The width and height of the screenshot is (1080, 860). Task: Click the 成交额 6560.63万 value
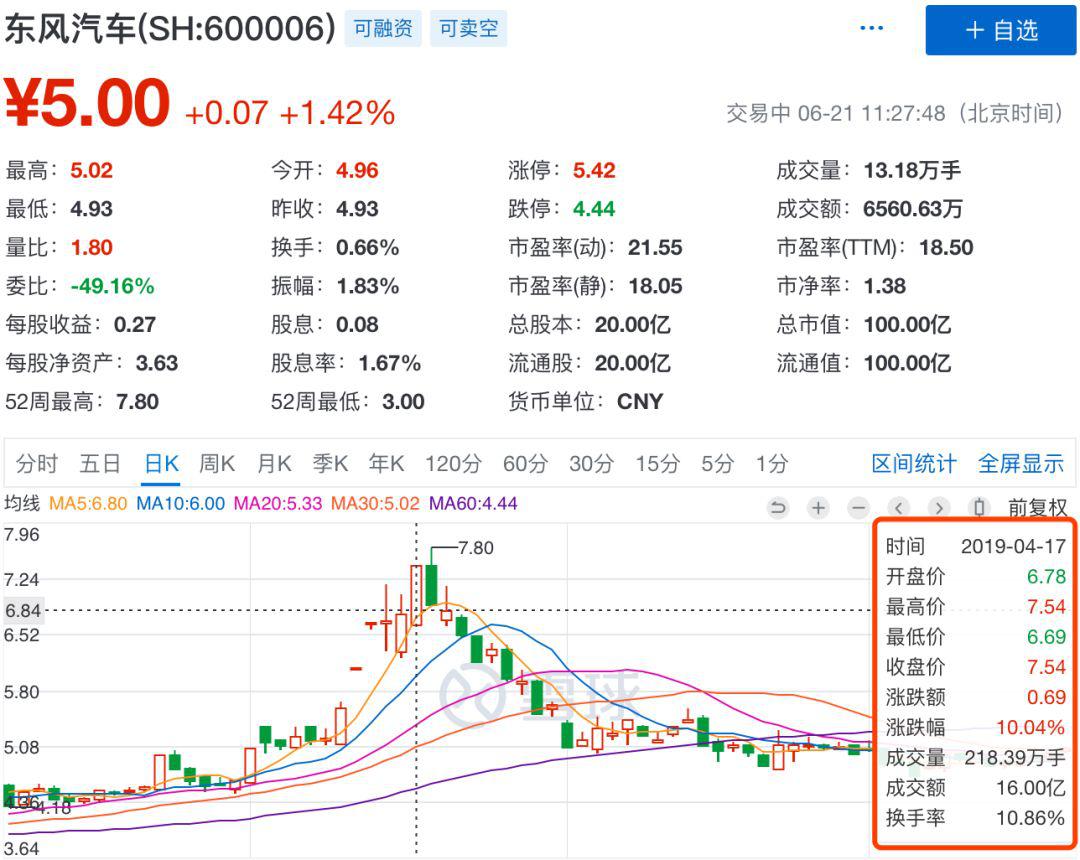click(x=913, y=209)
